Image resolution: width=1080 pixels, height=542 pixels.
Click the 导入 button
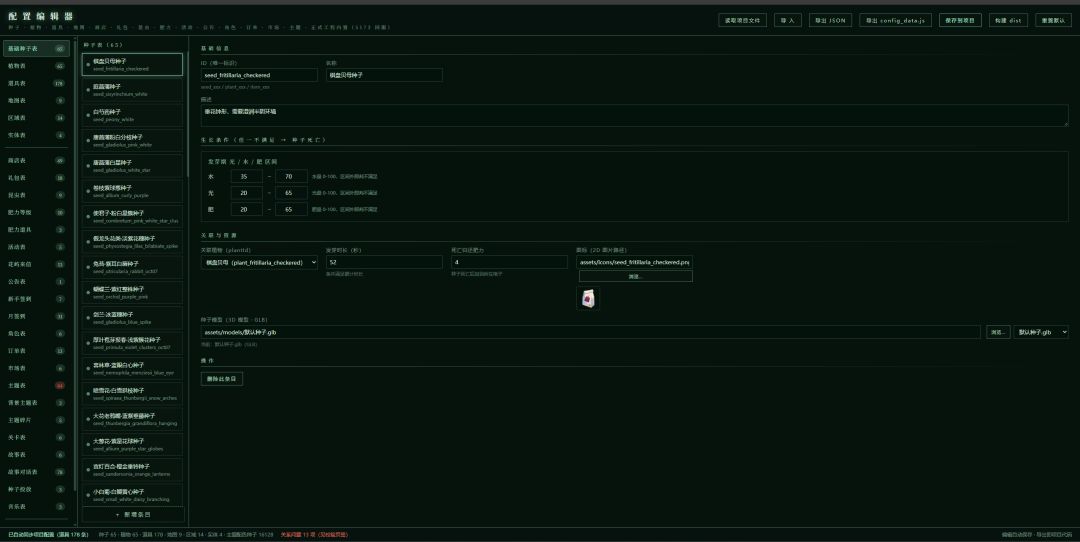(x=787, y=21)
